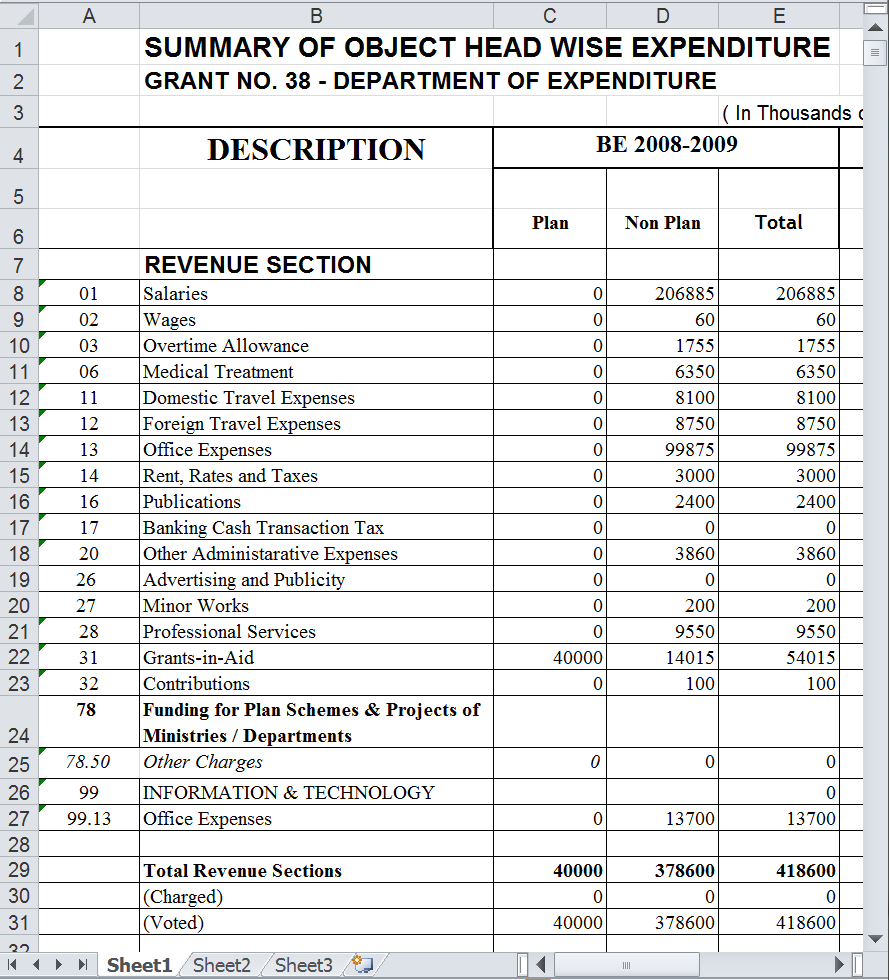Click the horizontal scrollbar left arrow
889x980 pixels.
coord(541,964)
